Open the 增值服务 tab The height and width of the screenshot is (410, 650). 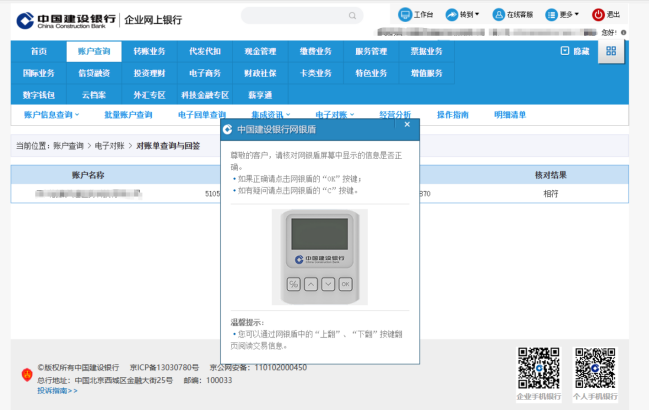(427, 73)
